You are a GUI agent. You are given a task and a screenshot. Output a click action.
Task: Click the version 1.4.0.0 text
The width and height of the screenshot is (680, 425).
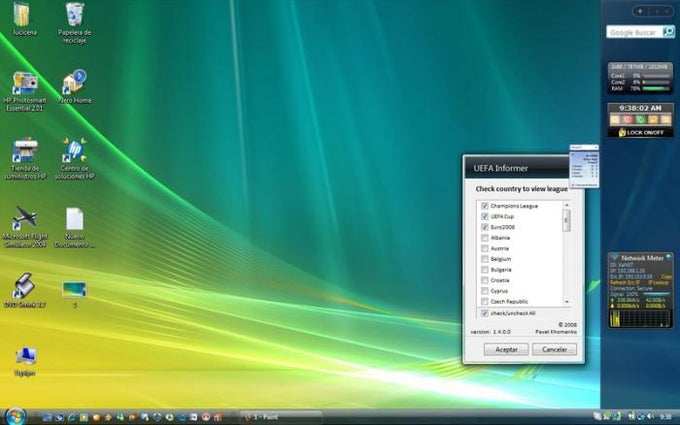click(490, 332)
